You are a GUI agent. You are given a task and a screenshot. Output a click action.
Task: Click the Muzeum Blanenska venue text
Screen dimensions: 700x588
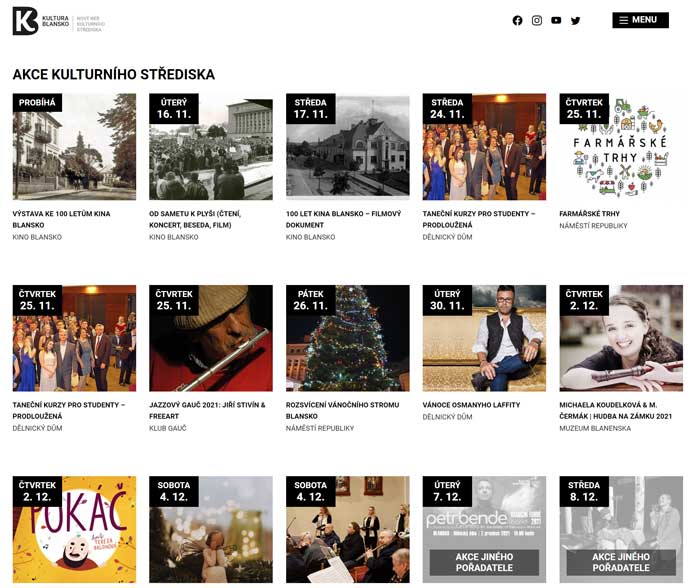coord(595,428)
